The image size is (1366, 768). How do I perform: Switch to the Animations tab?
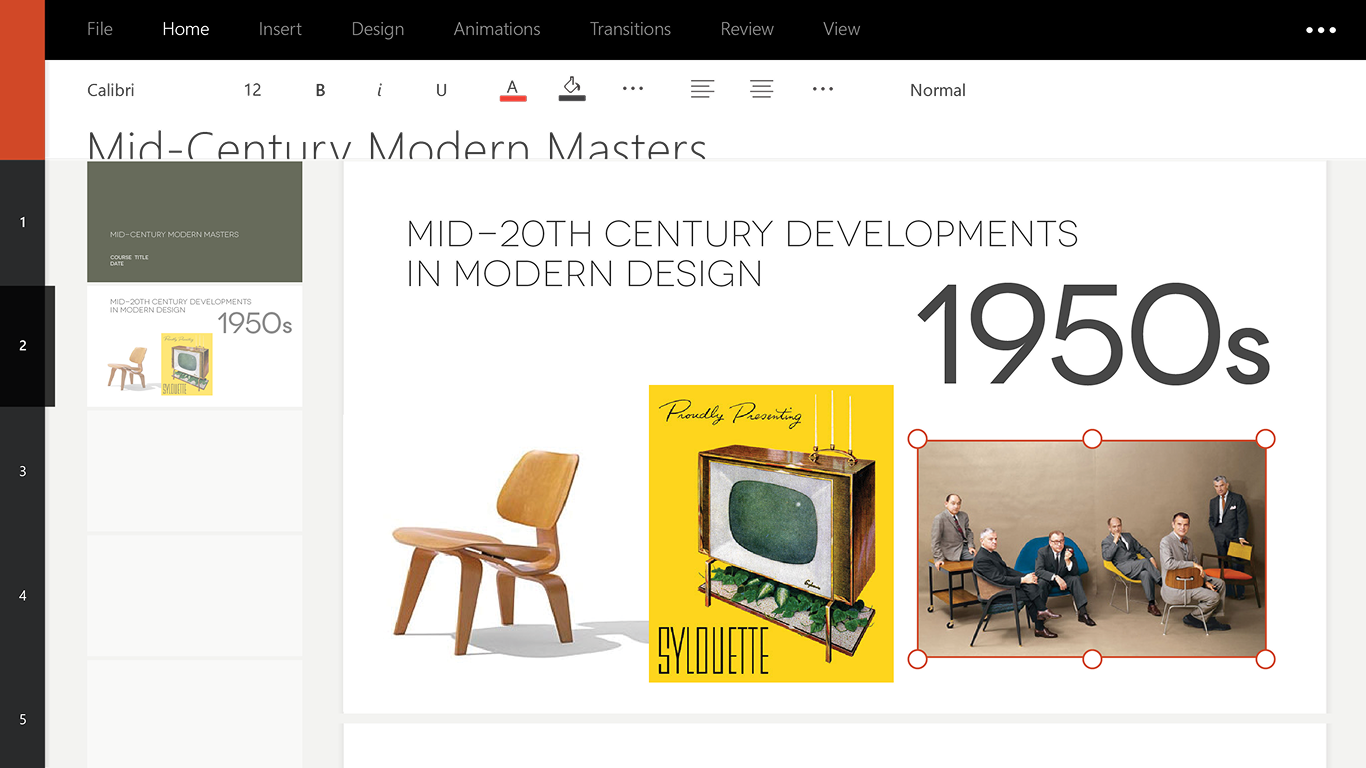coord(497,29)
